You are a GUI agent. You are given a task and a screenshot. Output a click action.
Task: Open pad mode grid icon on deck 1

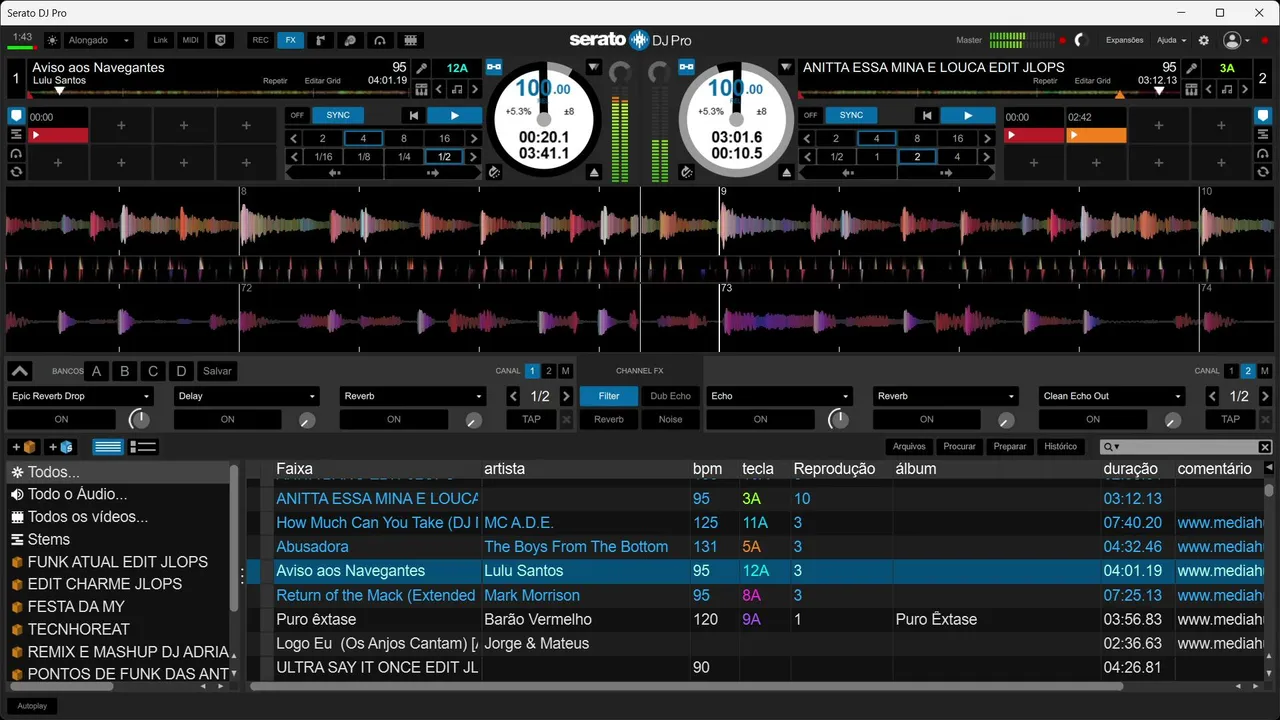point(422,89)
